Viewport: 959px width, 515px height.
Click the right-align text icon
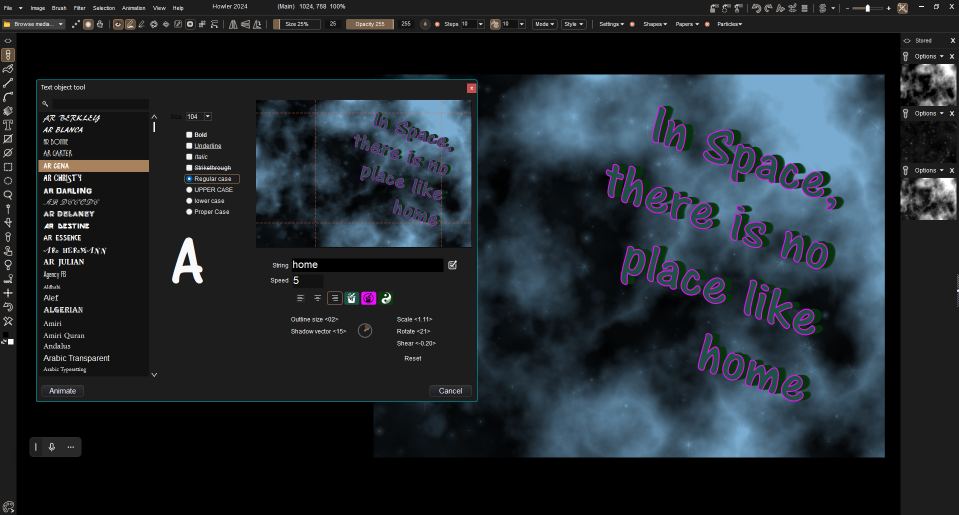tap(335, 298)
